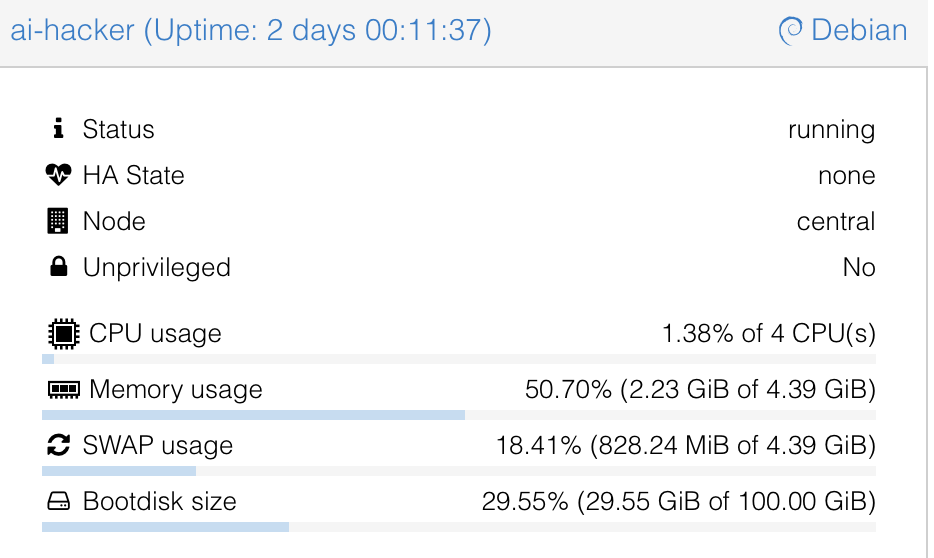Click the CPU usage chip icon
Viewport: 934px width, 558px height.
pyautogui.click(x=62, y=333)
